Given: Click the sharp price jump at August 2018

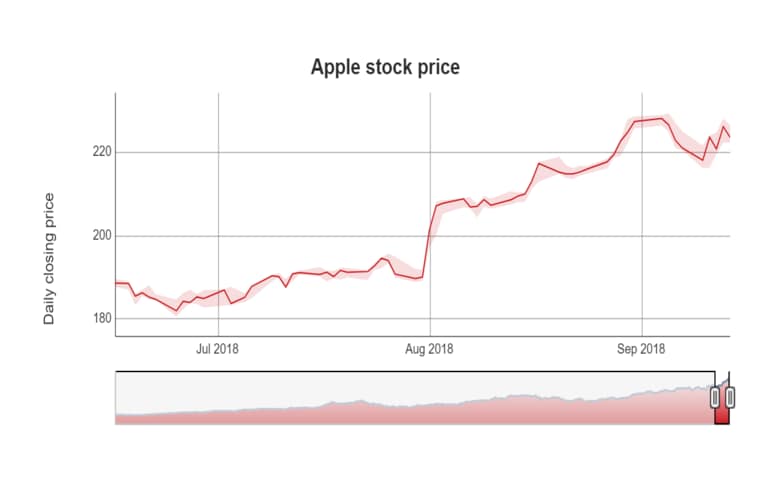Looking at the screenshot, I should (431, 230).
